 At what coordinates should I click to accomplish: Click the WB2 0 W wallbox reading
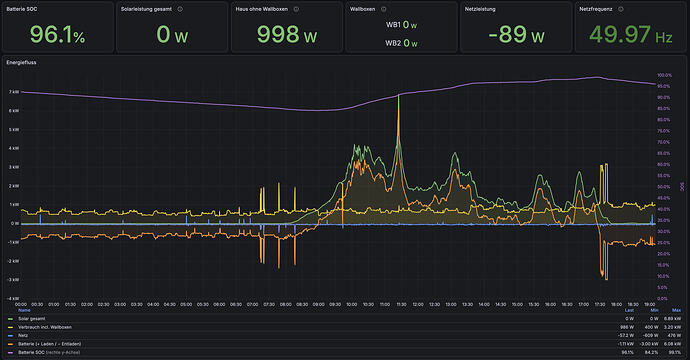[x=401, y=43]
